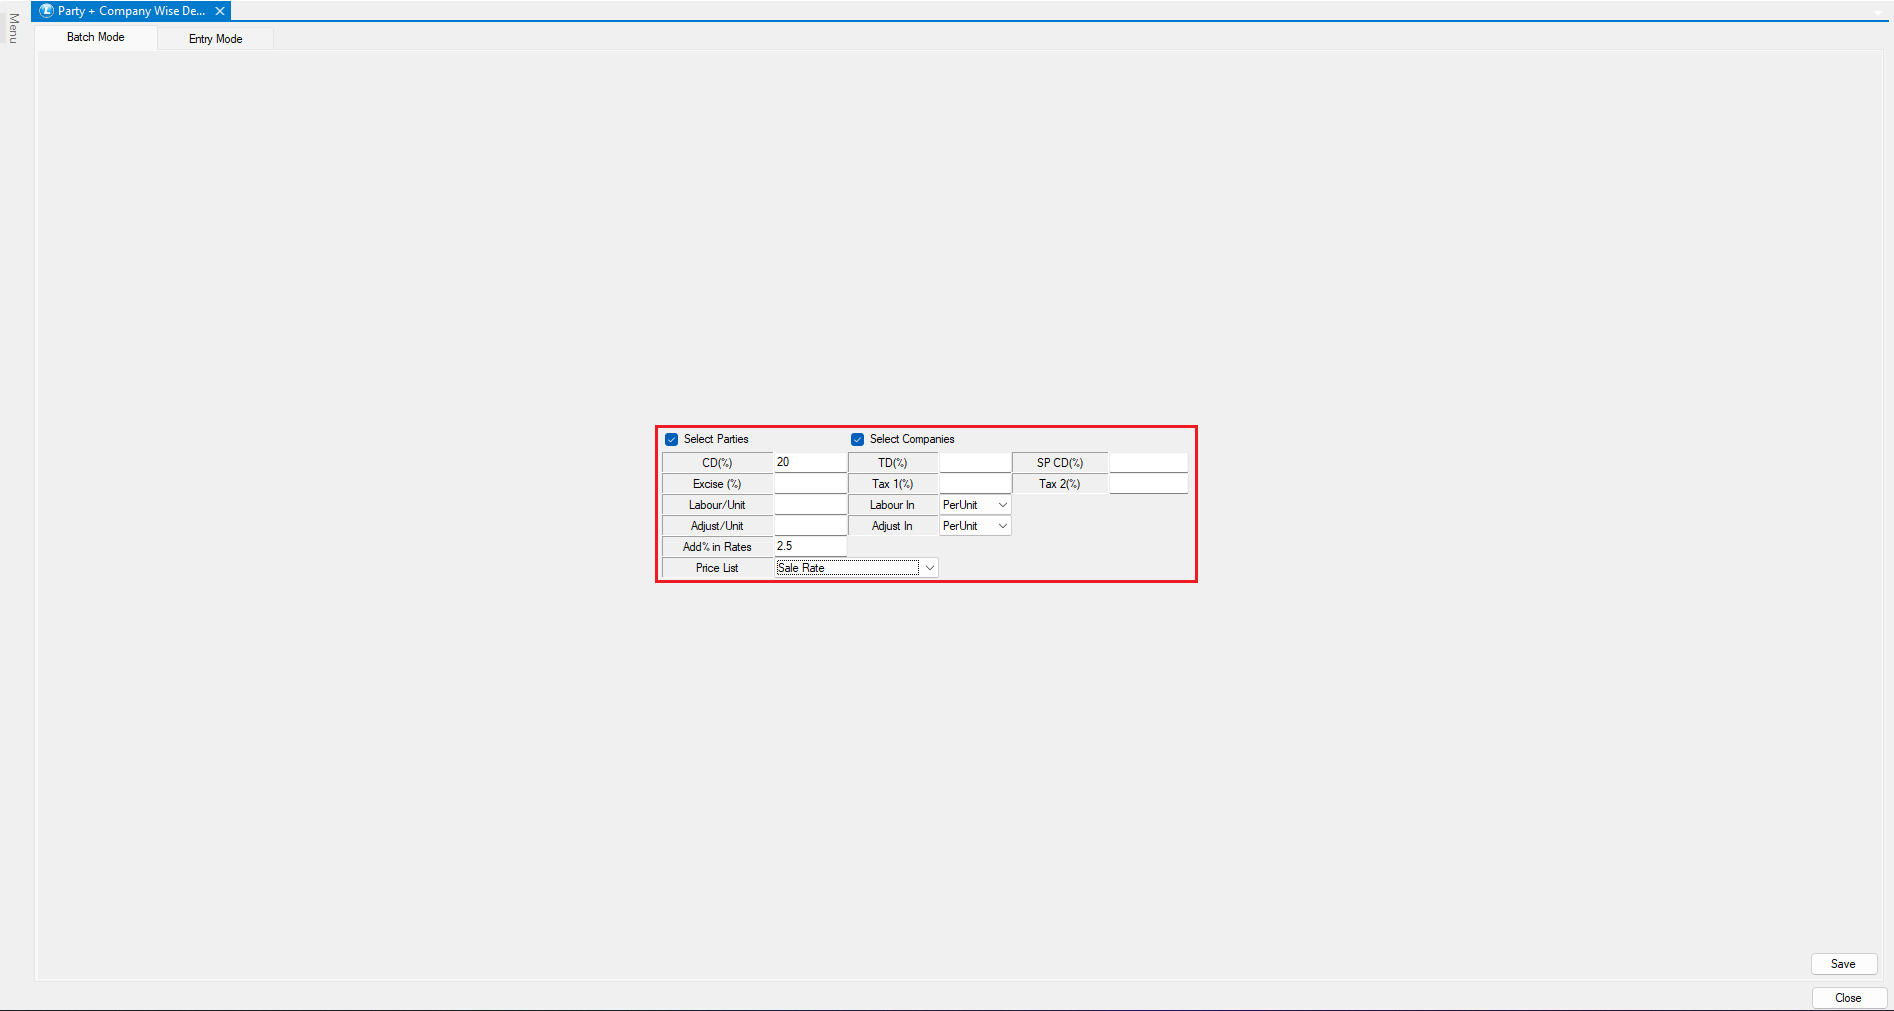This screenshot has width=1894, height=1011.
Task: Click the Close button
Action: pos(1848,998)
